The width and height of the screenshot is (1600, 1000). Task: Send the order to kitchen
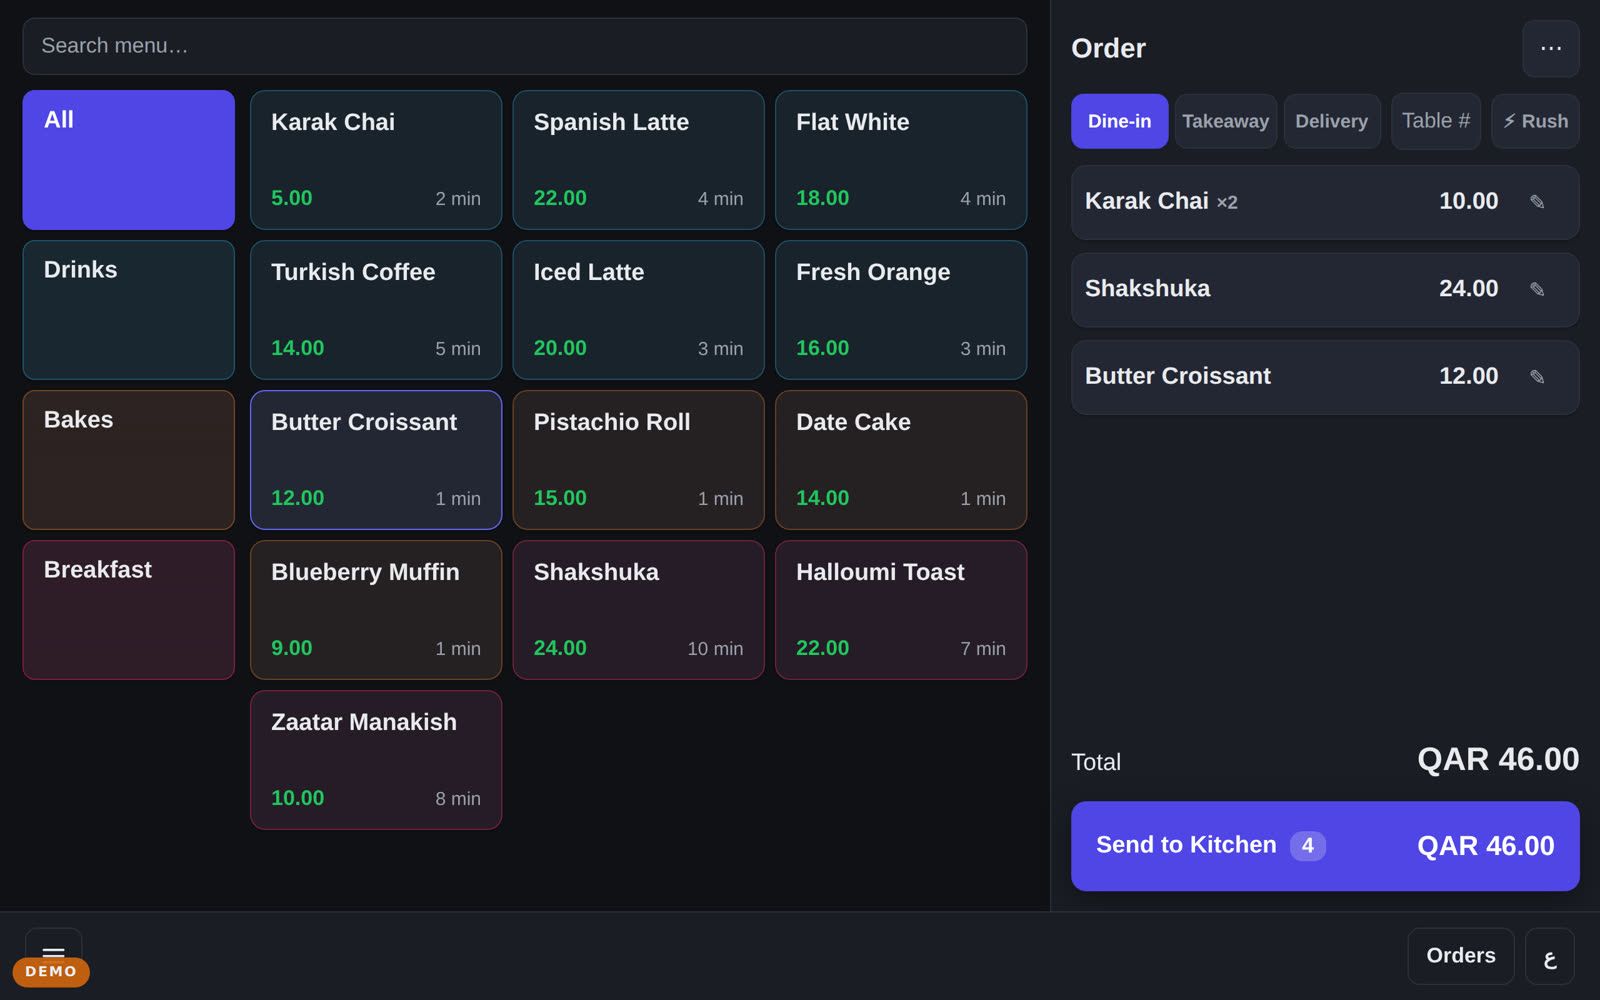[1325, 846]
